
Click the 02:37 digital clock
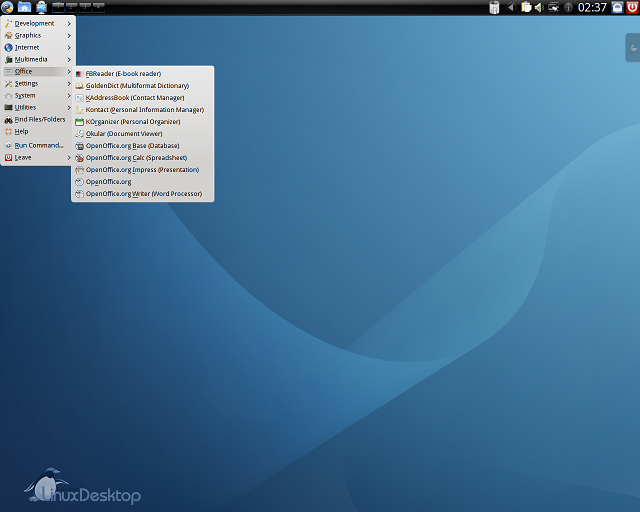[592, 7]
